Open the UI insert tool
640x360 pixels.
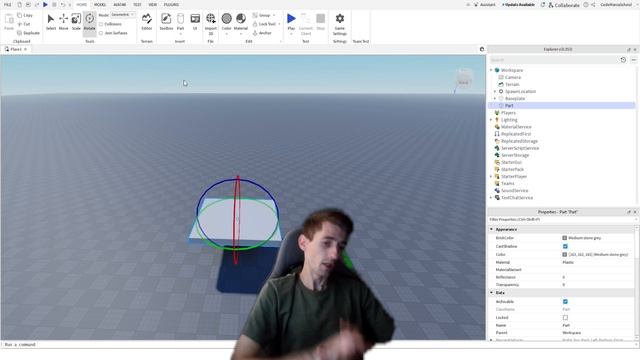[x=195, y=22]
